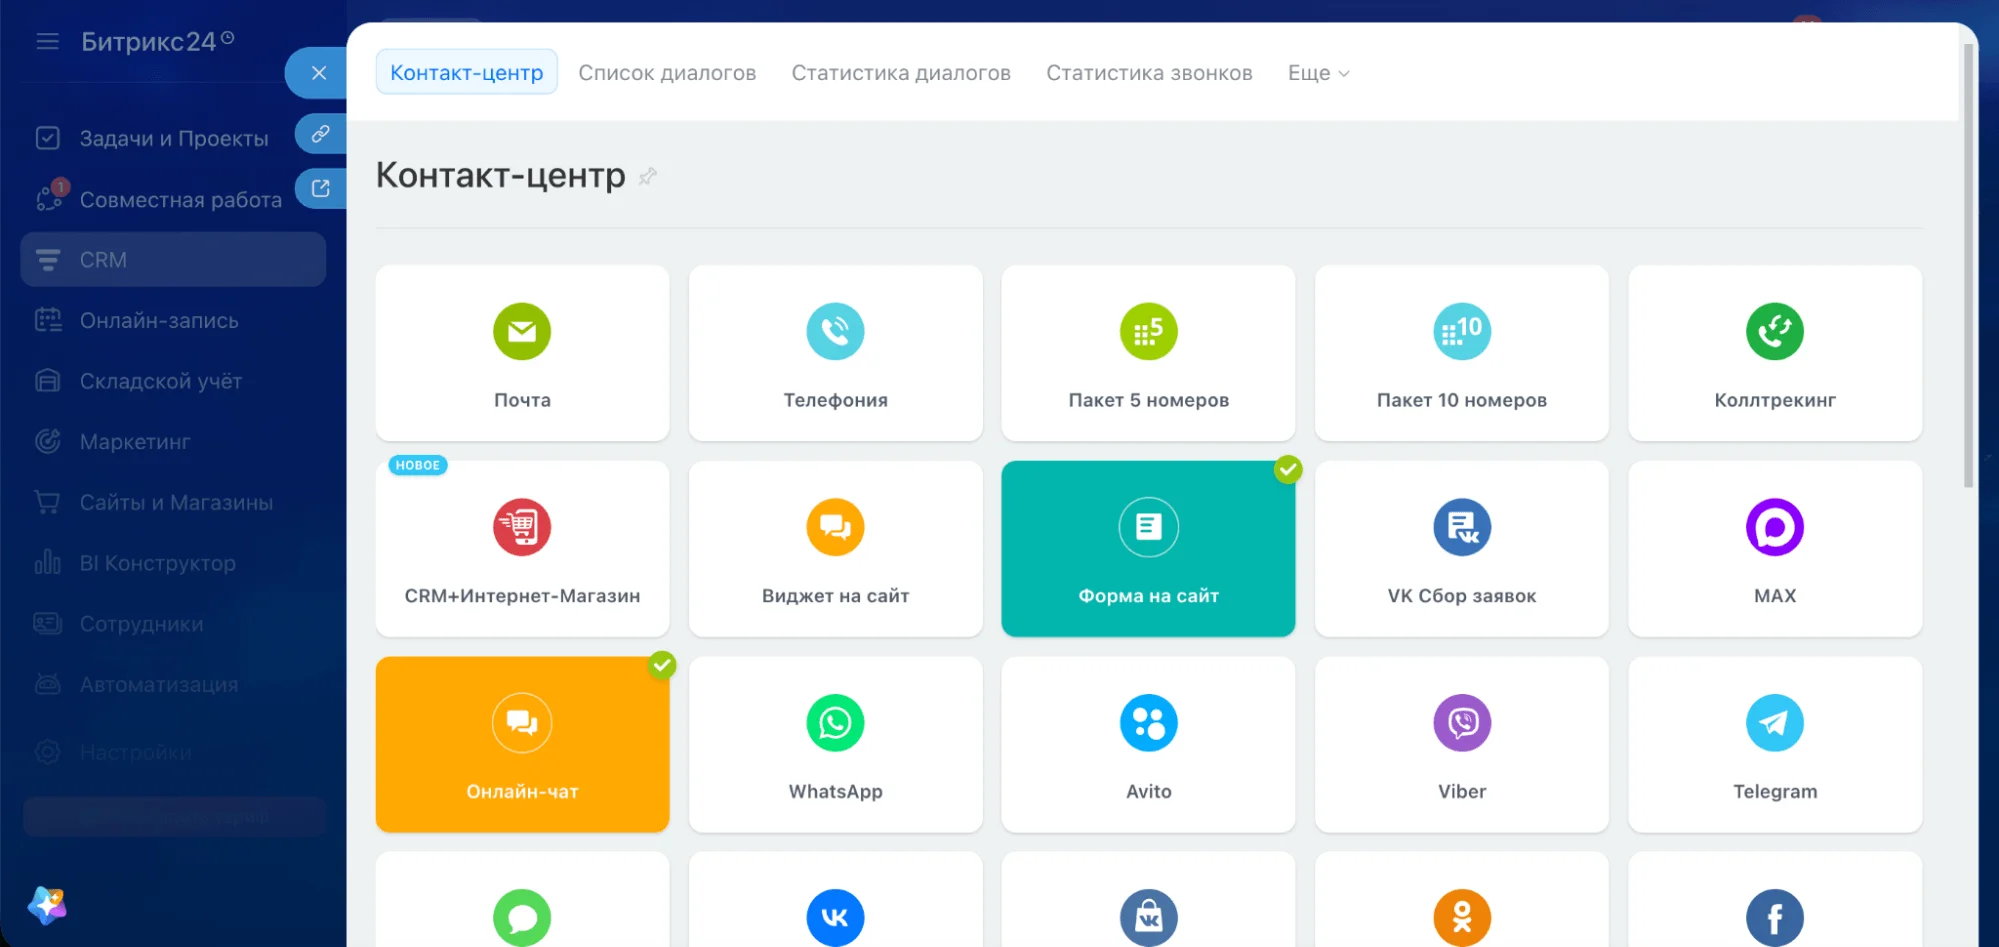Open the Коллтрекинг call tracking icon

1775,331
